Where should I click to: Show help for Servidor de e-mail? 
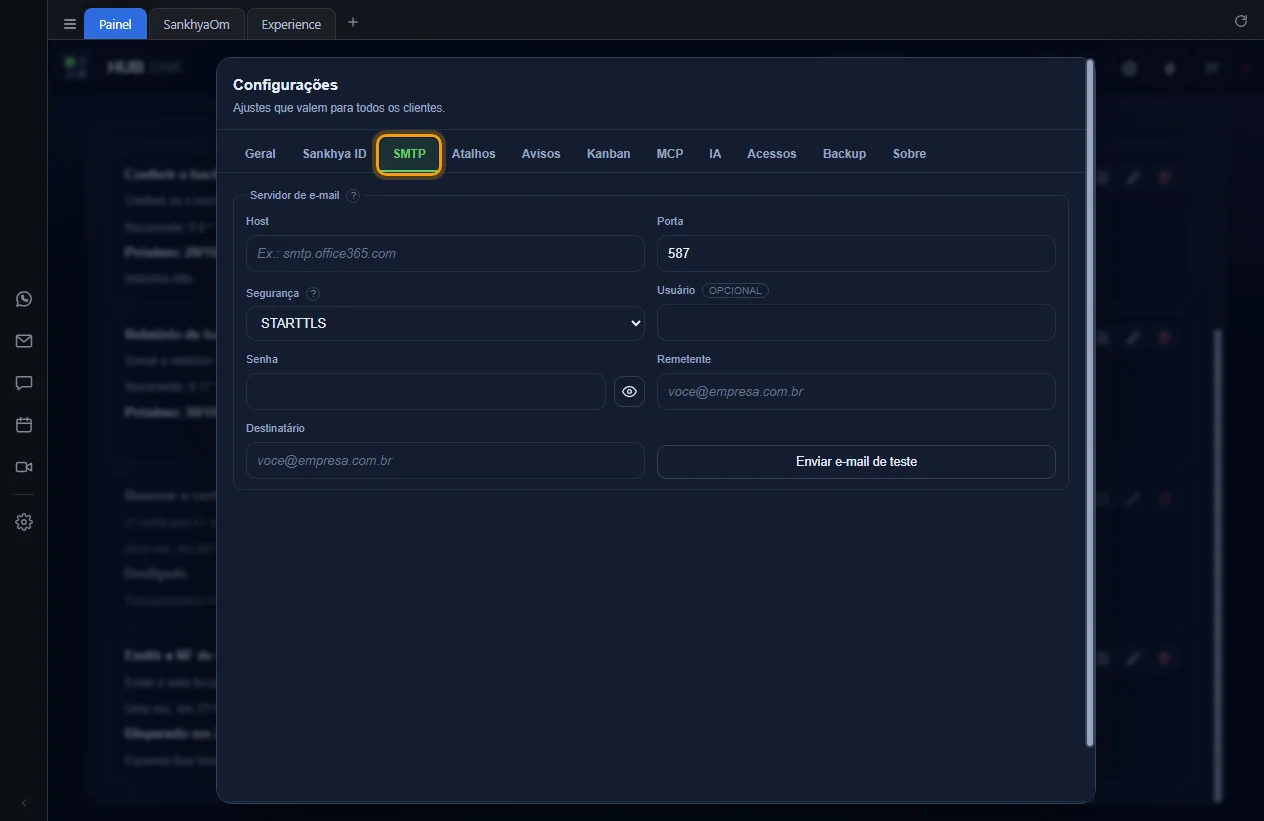pyautogui.click(x=353, y=196)
